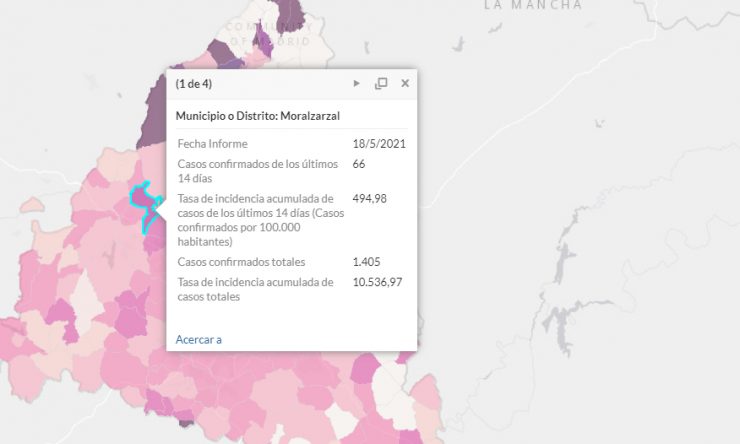Click the 'LA MANCHA' map label
This screenshot has width=740, height=444.
tap(533, 5)
